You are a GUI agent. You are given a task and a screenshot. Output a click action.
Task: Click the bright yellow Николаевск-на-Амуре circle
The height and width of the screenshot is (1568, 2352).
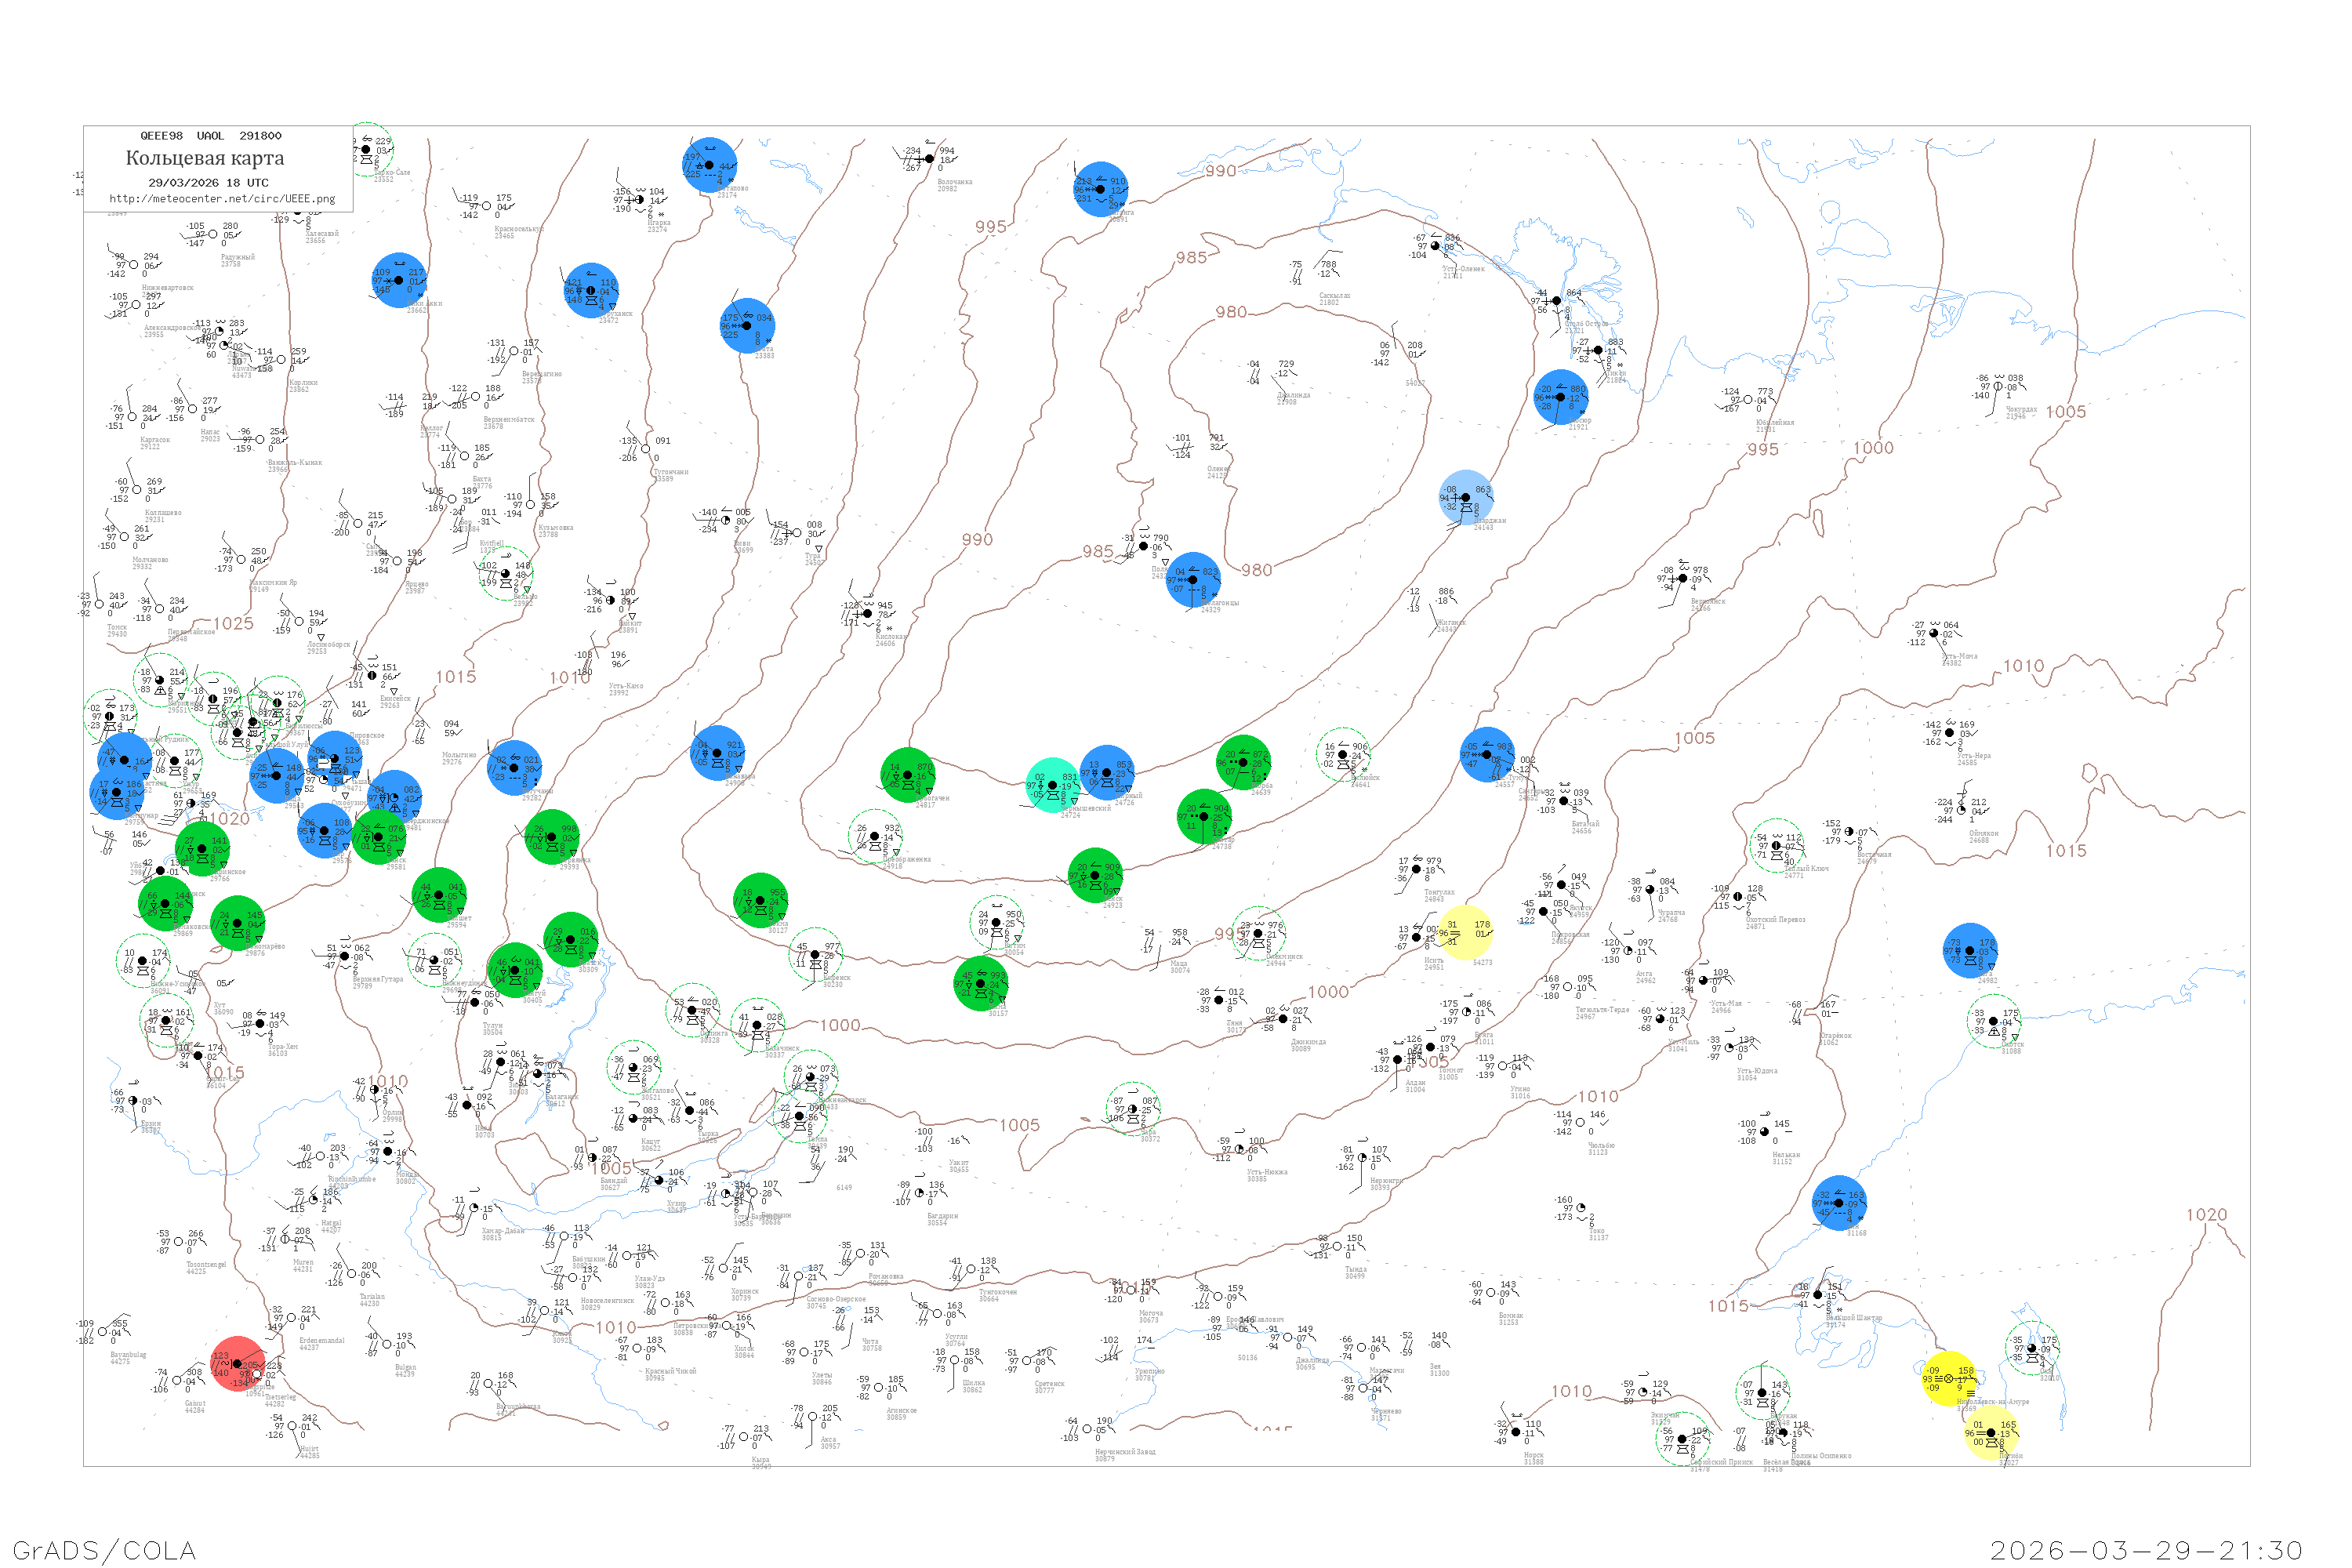click(x=1948, y=1378)
